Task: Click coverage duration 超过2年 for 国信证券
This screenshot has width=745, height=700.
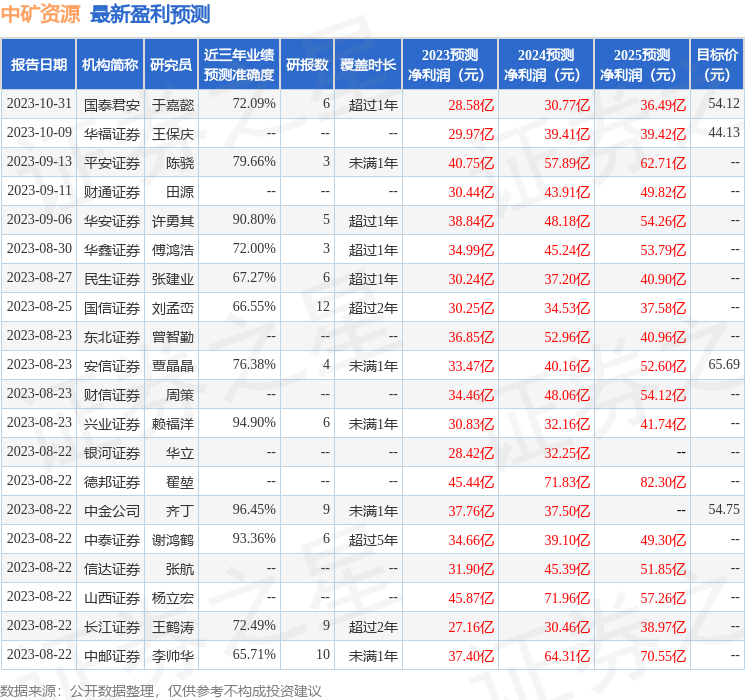Action: click(x=373, y=307)
